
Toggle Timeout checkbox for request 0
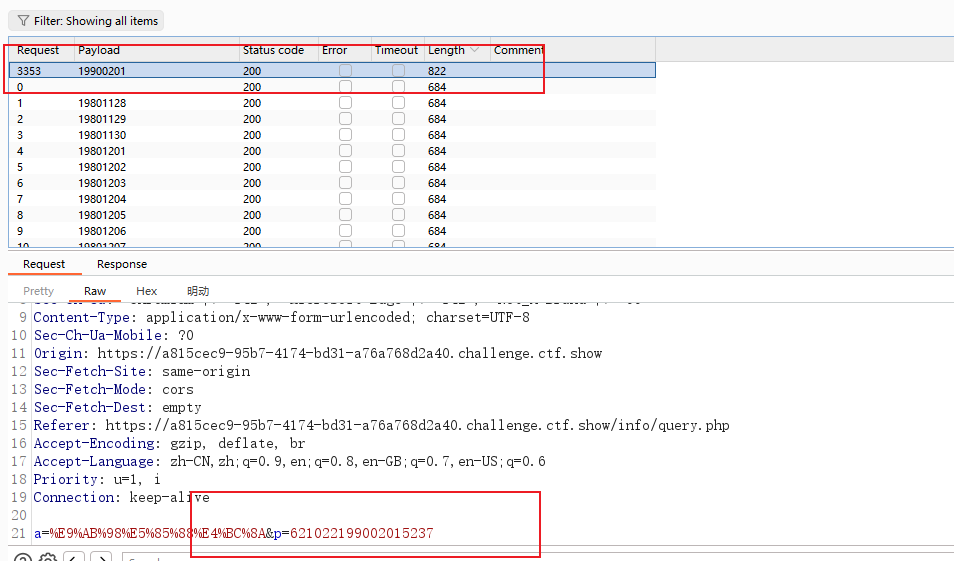click(x=399, y=86)
